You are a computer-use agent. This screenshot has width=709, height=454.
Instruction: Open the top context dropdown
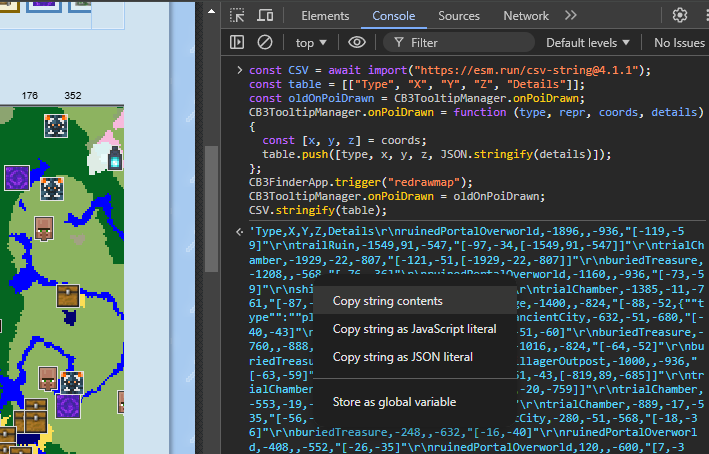click(x=311, y=43)
